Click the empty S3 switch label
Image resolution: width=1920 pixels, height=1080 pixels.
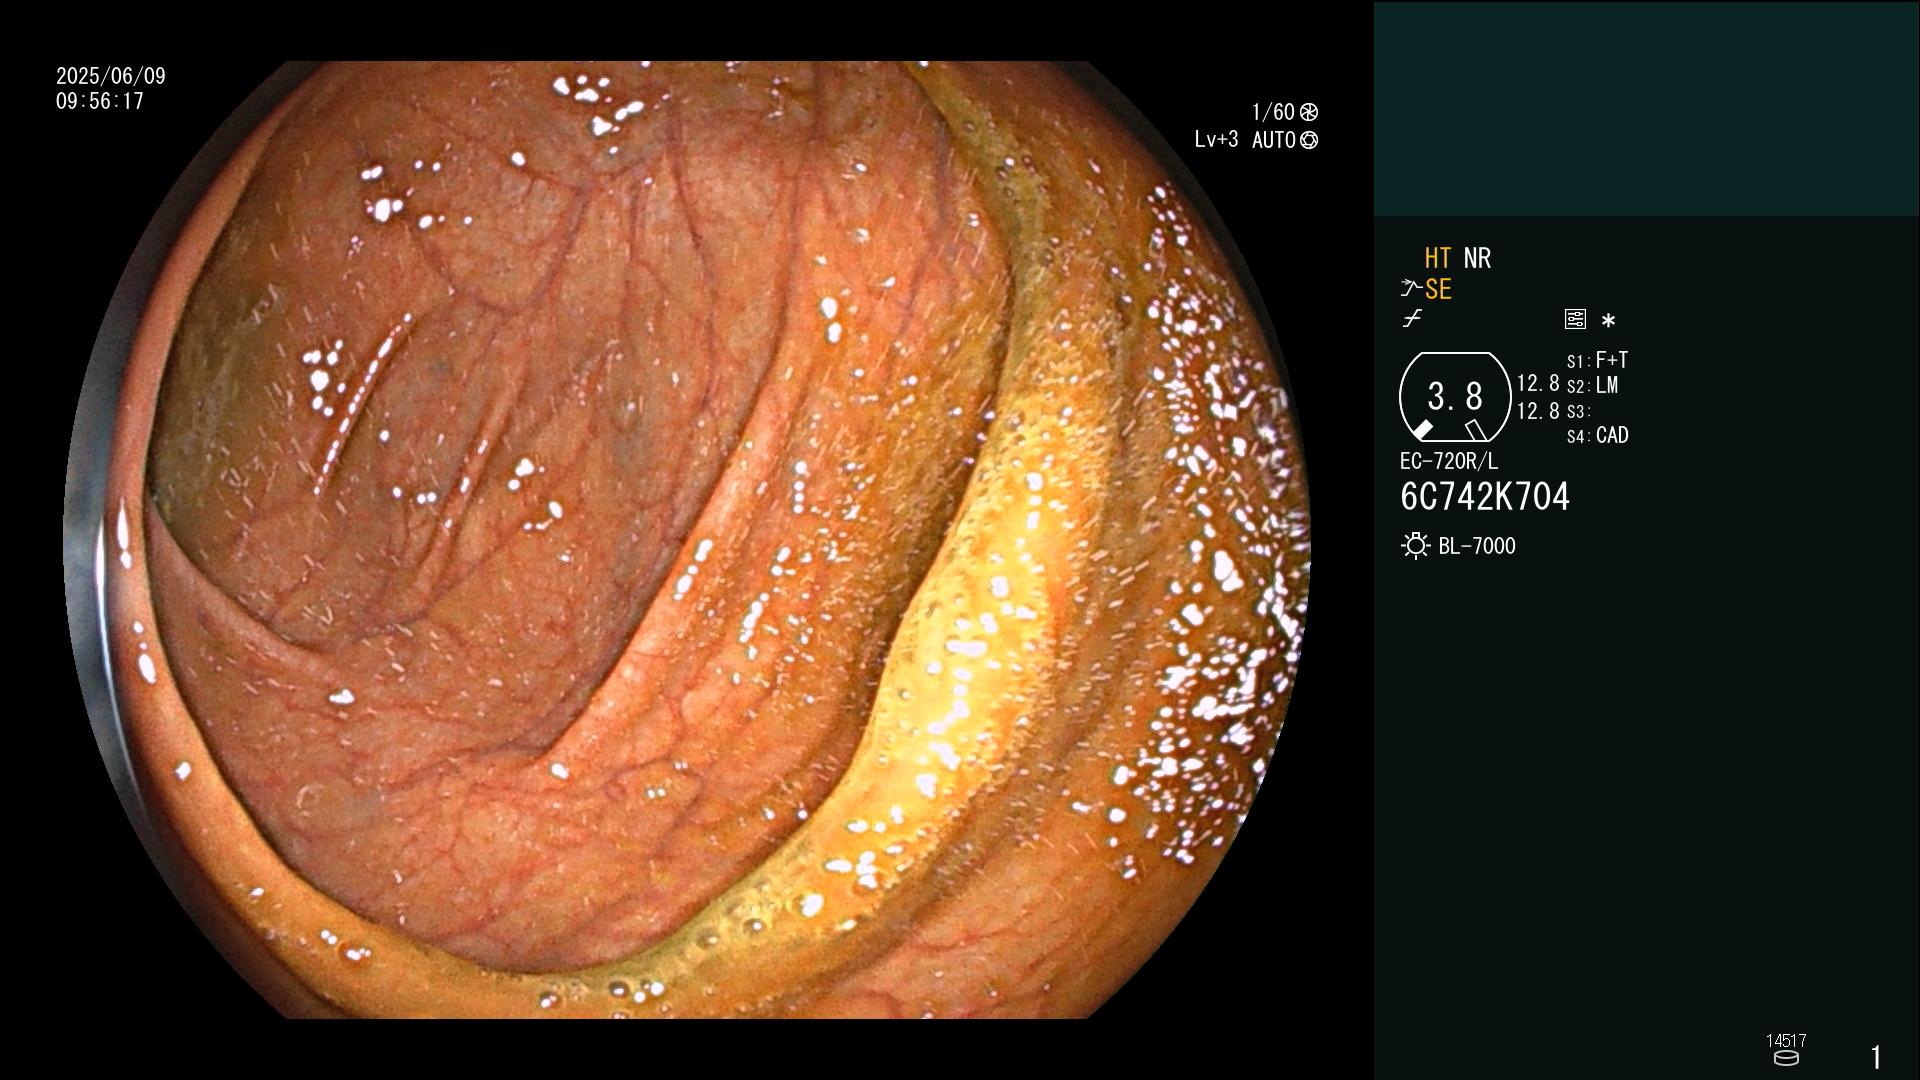pyautogui.click(x=1578, y=411)
